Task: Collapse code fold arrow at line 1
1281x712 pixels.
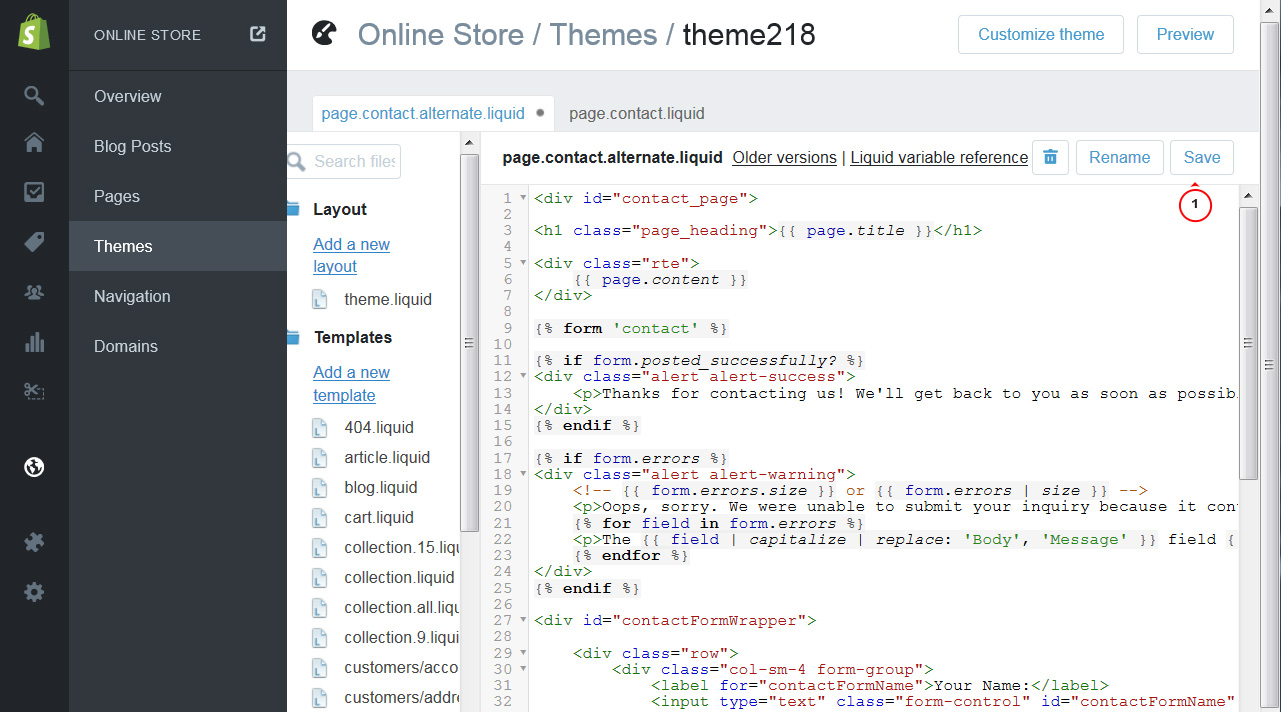Action: [x=523, y=198]
